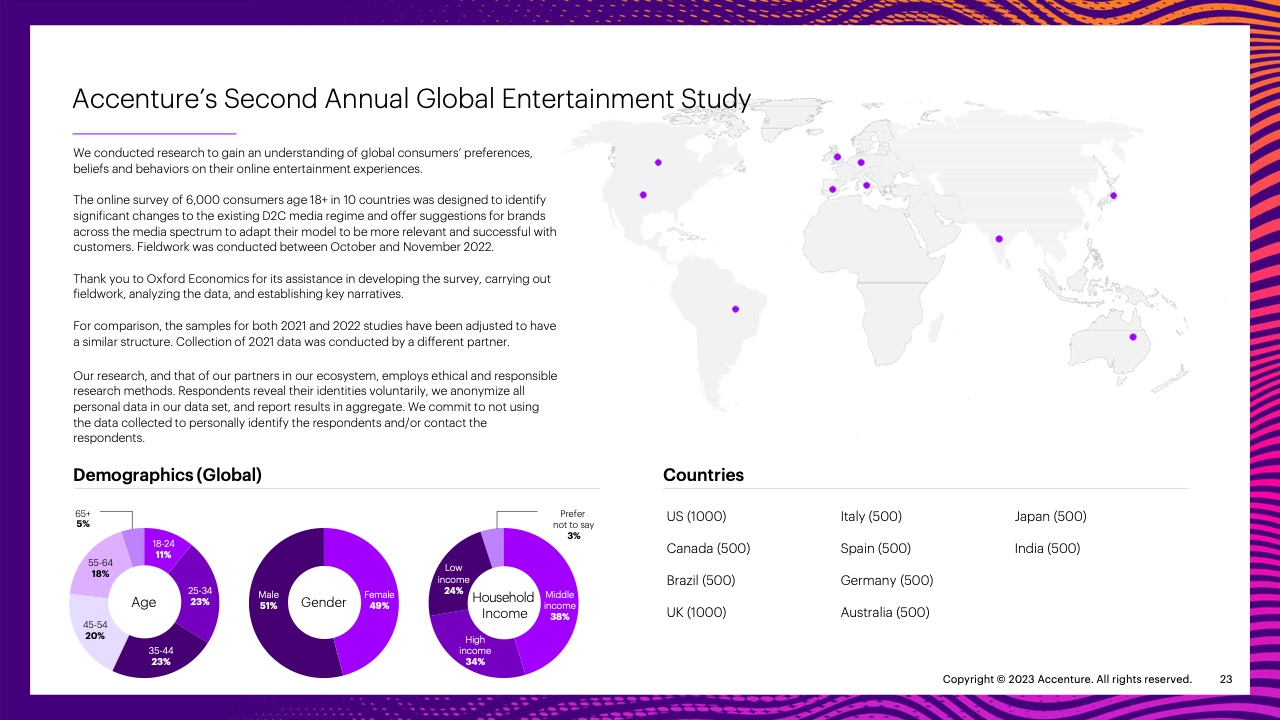Screen dimensions: 1280x720
Task: Click the Australia map marker dot
Action: pyautogui.click(x=1133, y=336)
